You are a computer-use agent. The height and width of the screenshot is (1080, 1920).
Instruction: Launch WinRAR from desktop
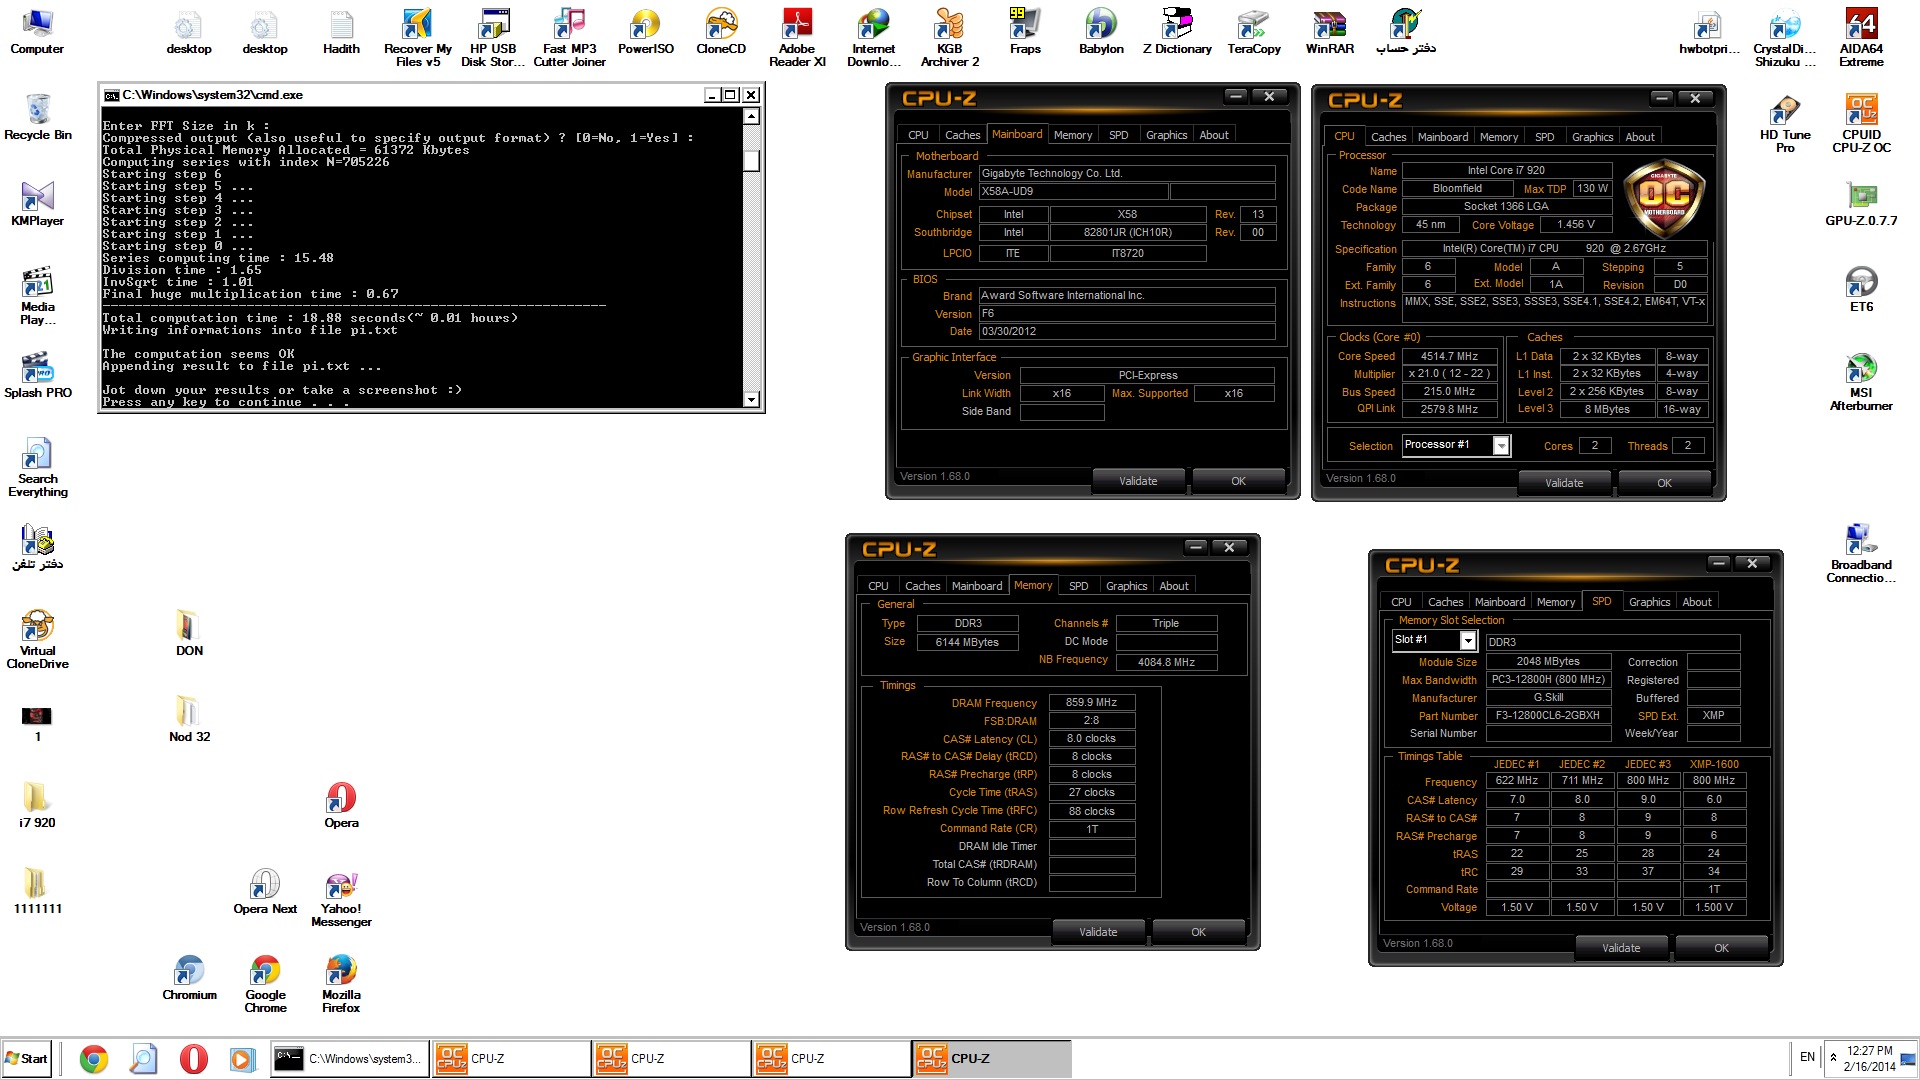(x=1329, y=32)
